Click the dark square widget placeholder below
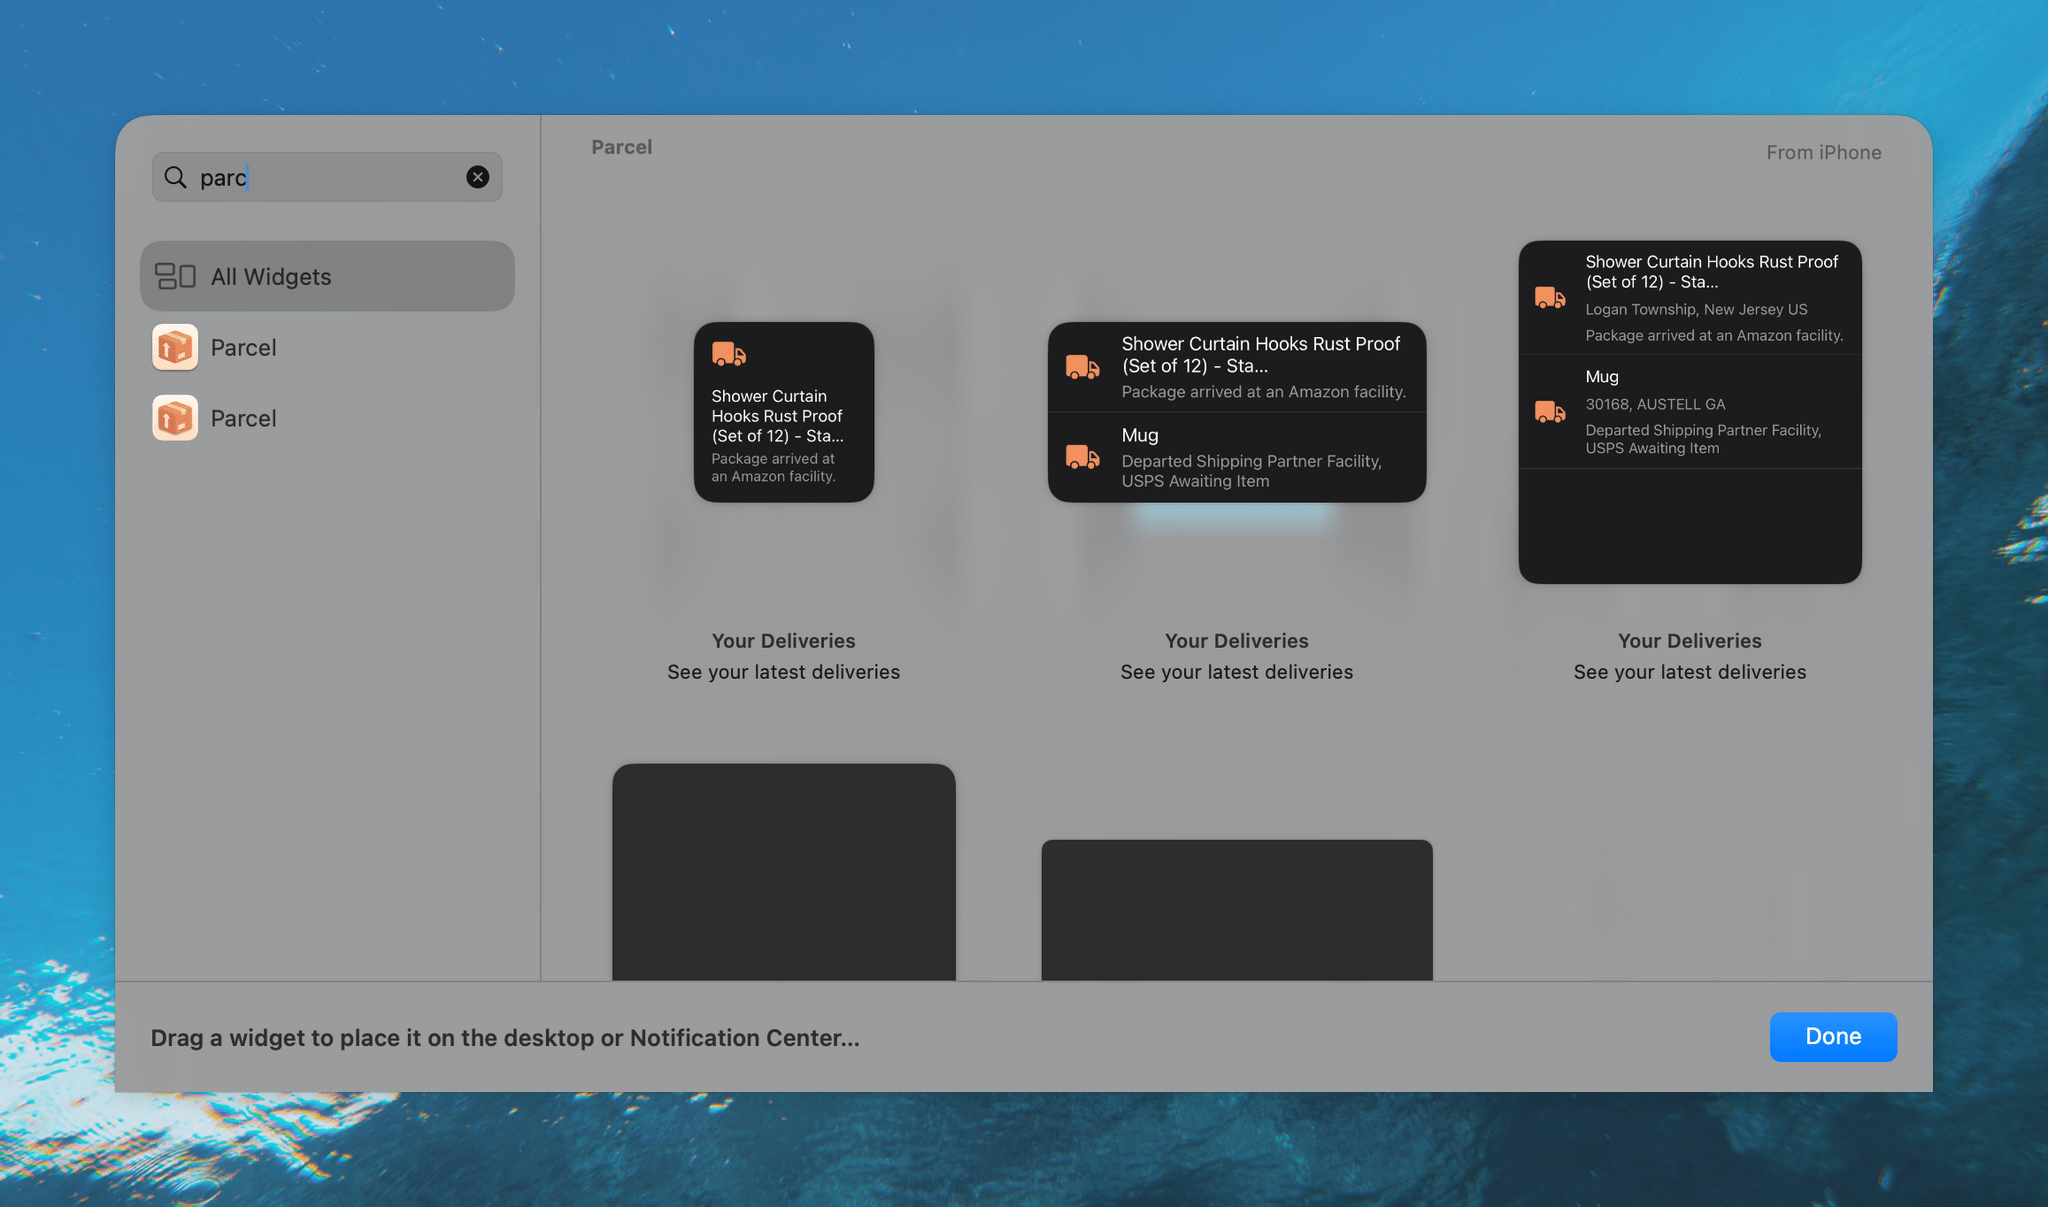 point(783,872)
